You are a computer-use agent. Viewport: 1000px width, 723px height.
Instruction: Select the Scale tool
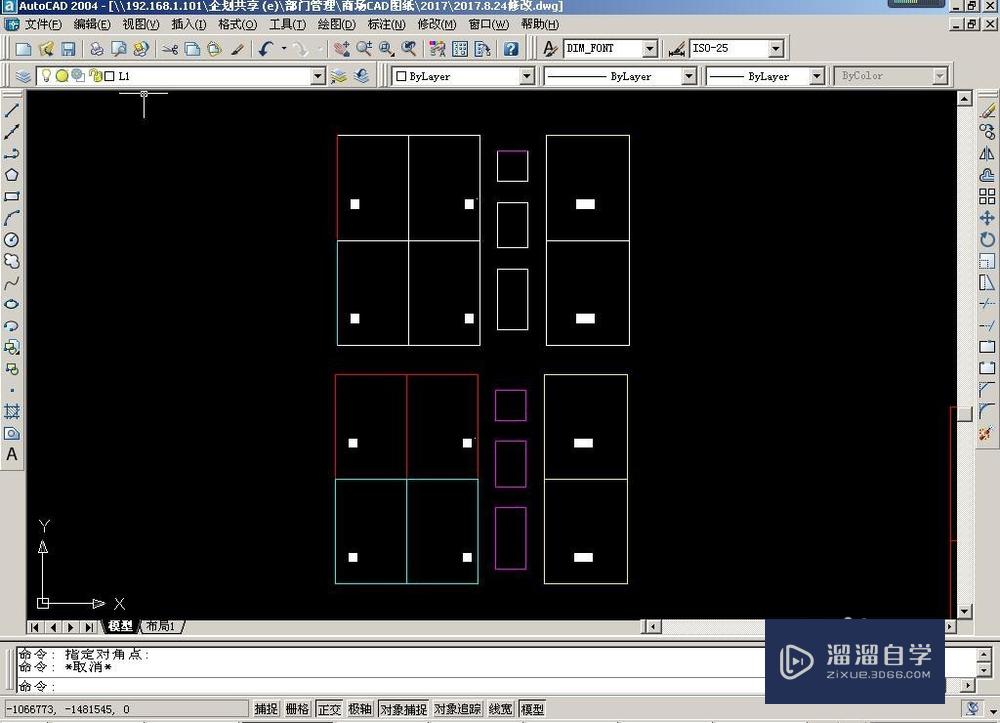(x=987, y=261)
